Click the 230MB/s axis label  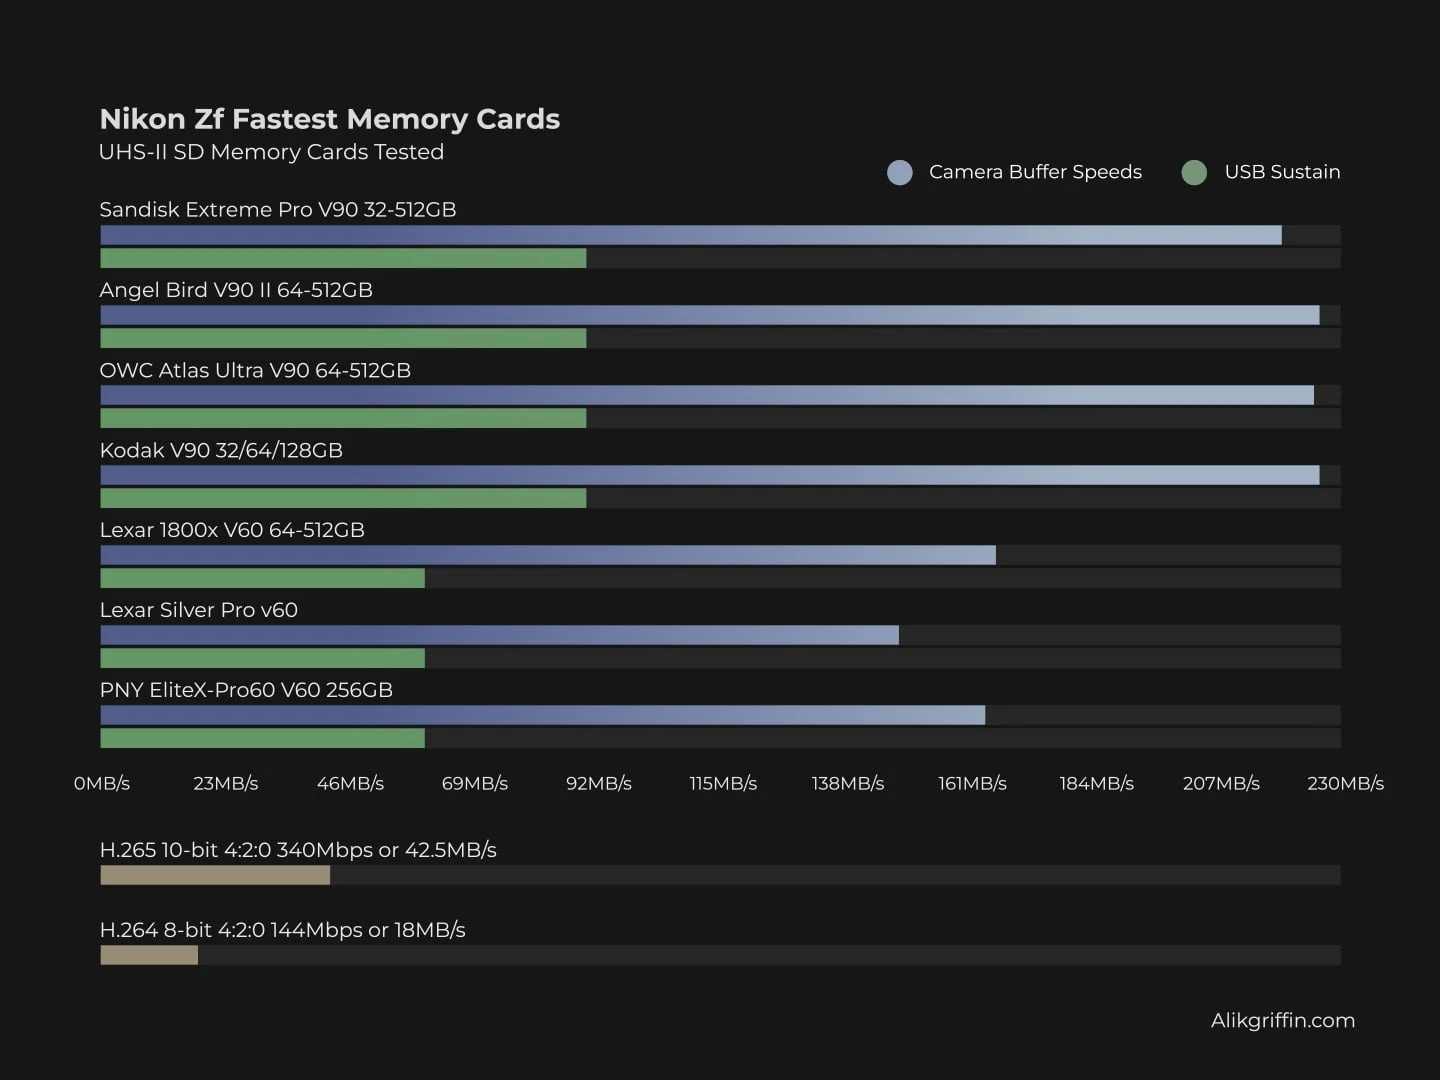(x=1345, y=783)
